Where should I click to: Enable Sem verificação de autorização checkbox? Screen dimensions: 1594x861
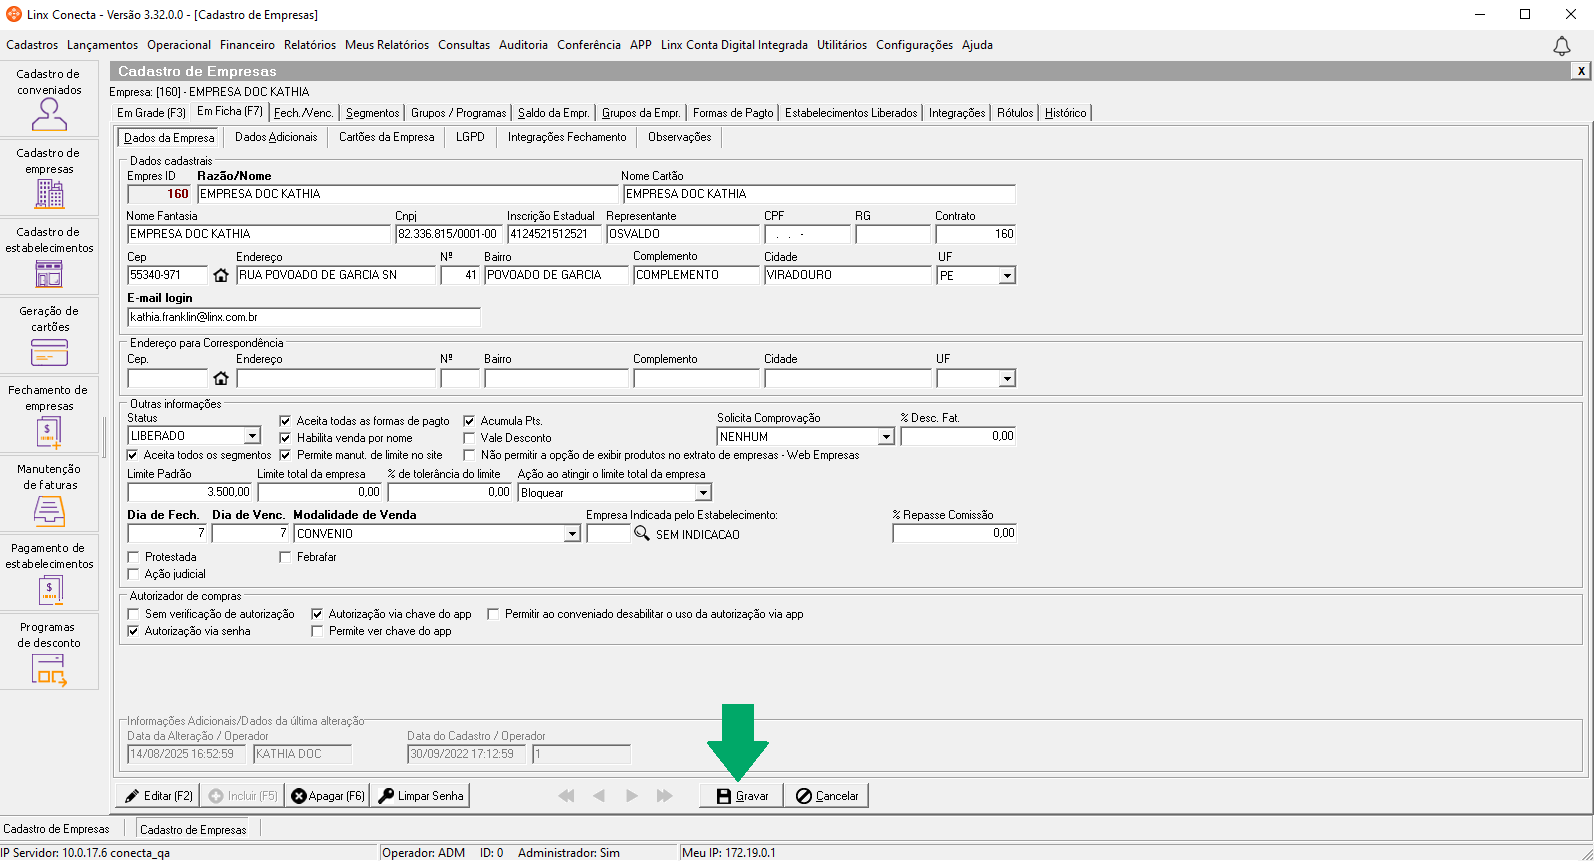click(x=133, y=614)
